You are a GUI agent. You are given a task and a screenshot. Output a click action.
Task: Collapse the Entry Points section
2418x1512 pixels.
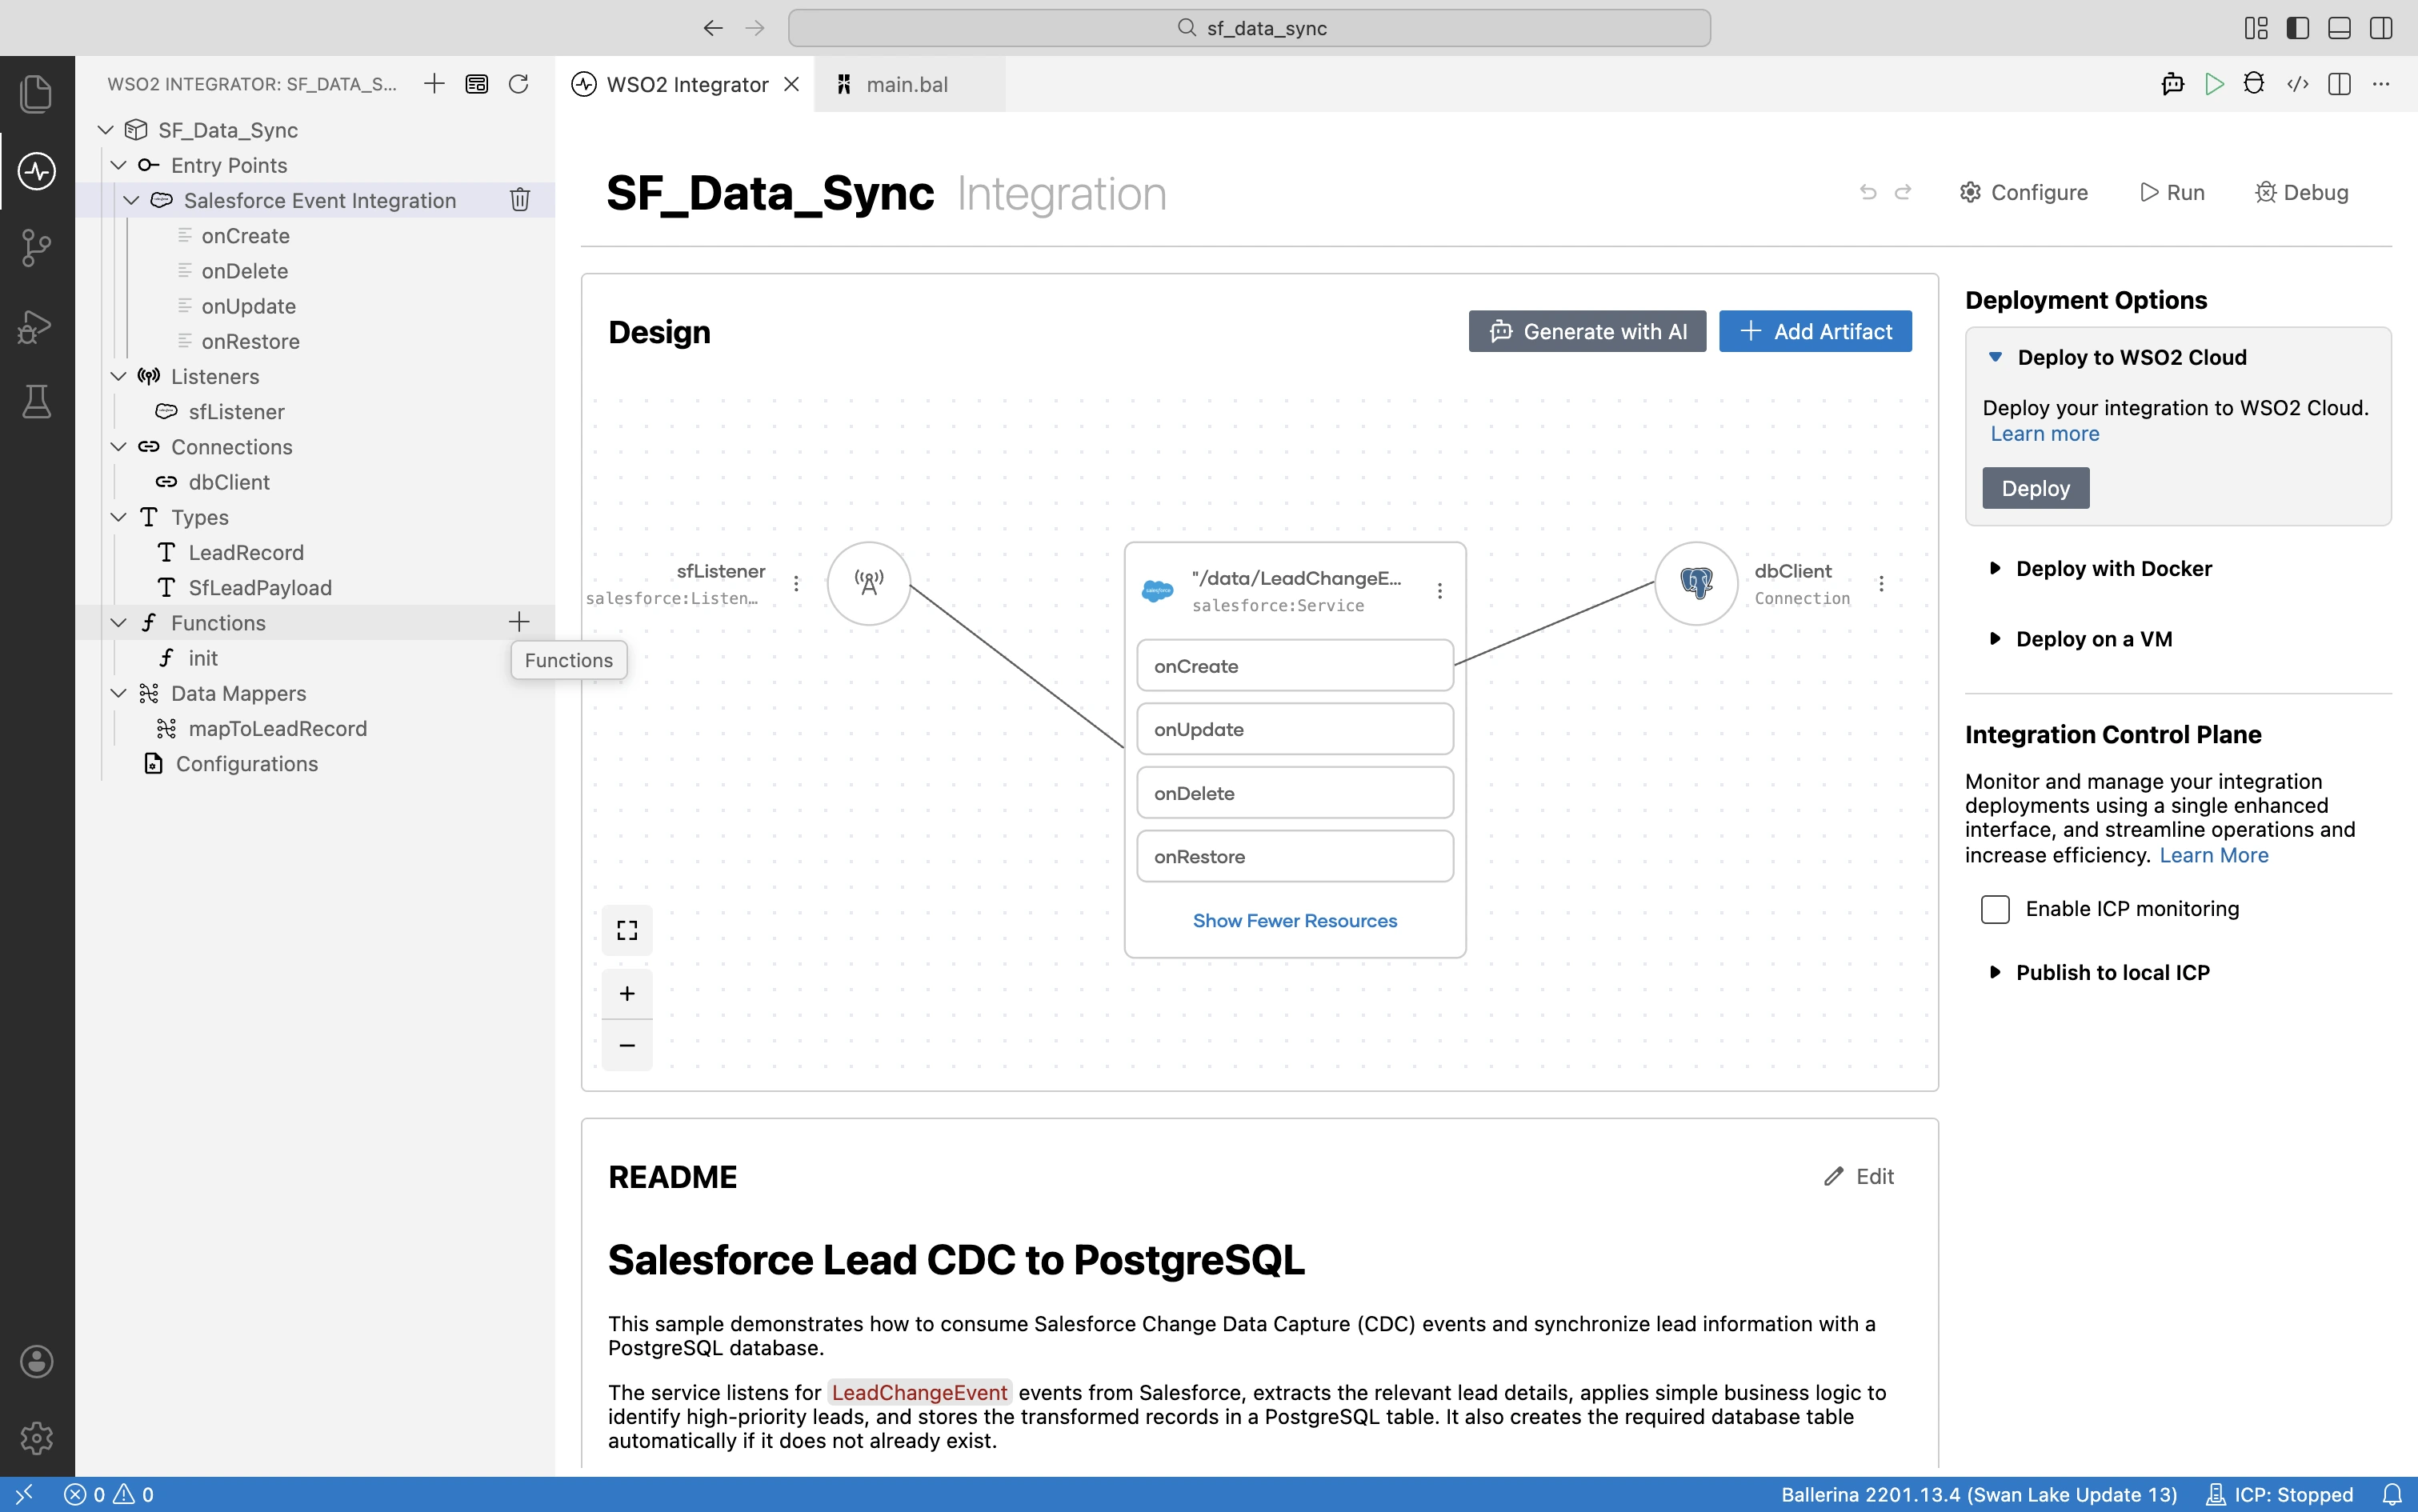[x=119, y=165]
